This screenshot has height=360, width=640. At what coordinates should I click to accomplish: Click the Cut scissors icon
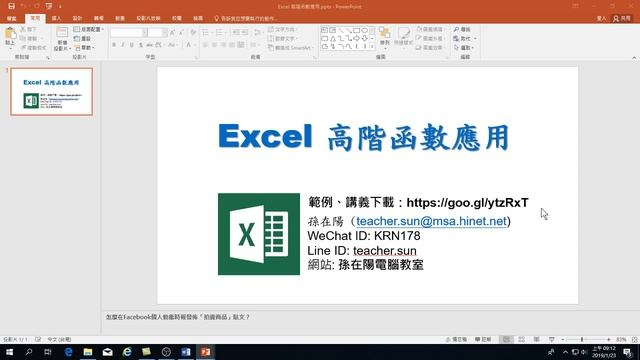[x=23, y=29]
